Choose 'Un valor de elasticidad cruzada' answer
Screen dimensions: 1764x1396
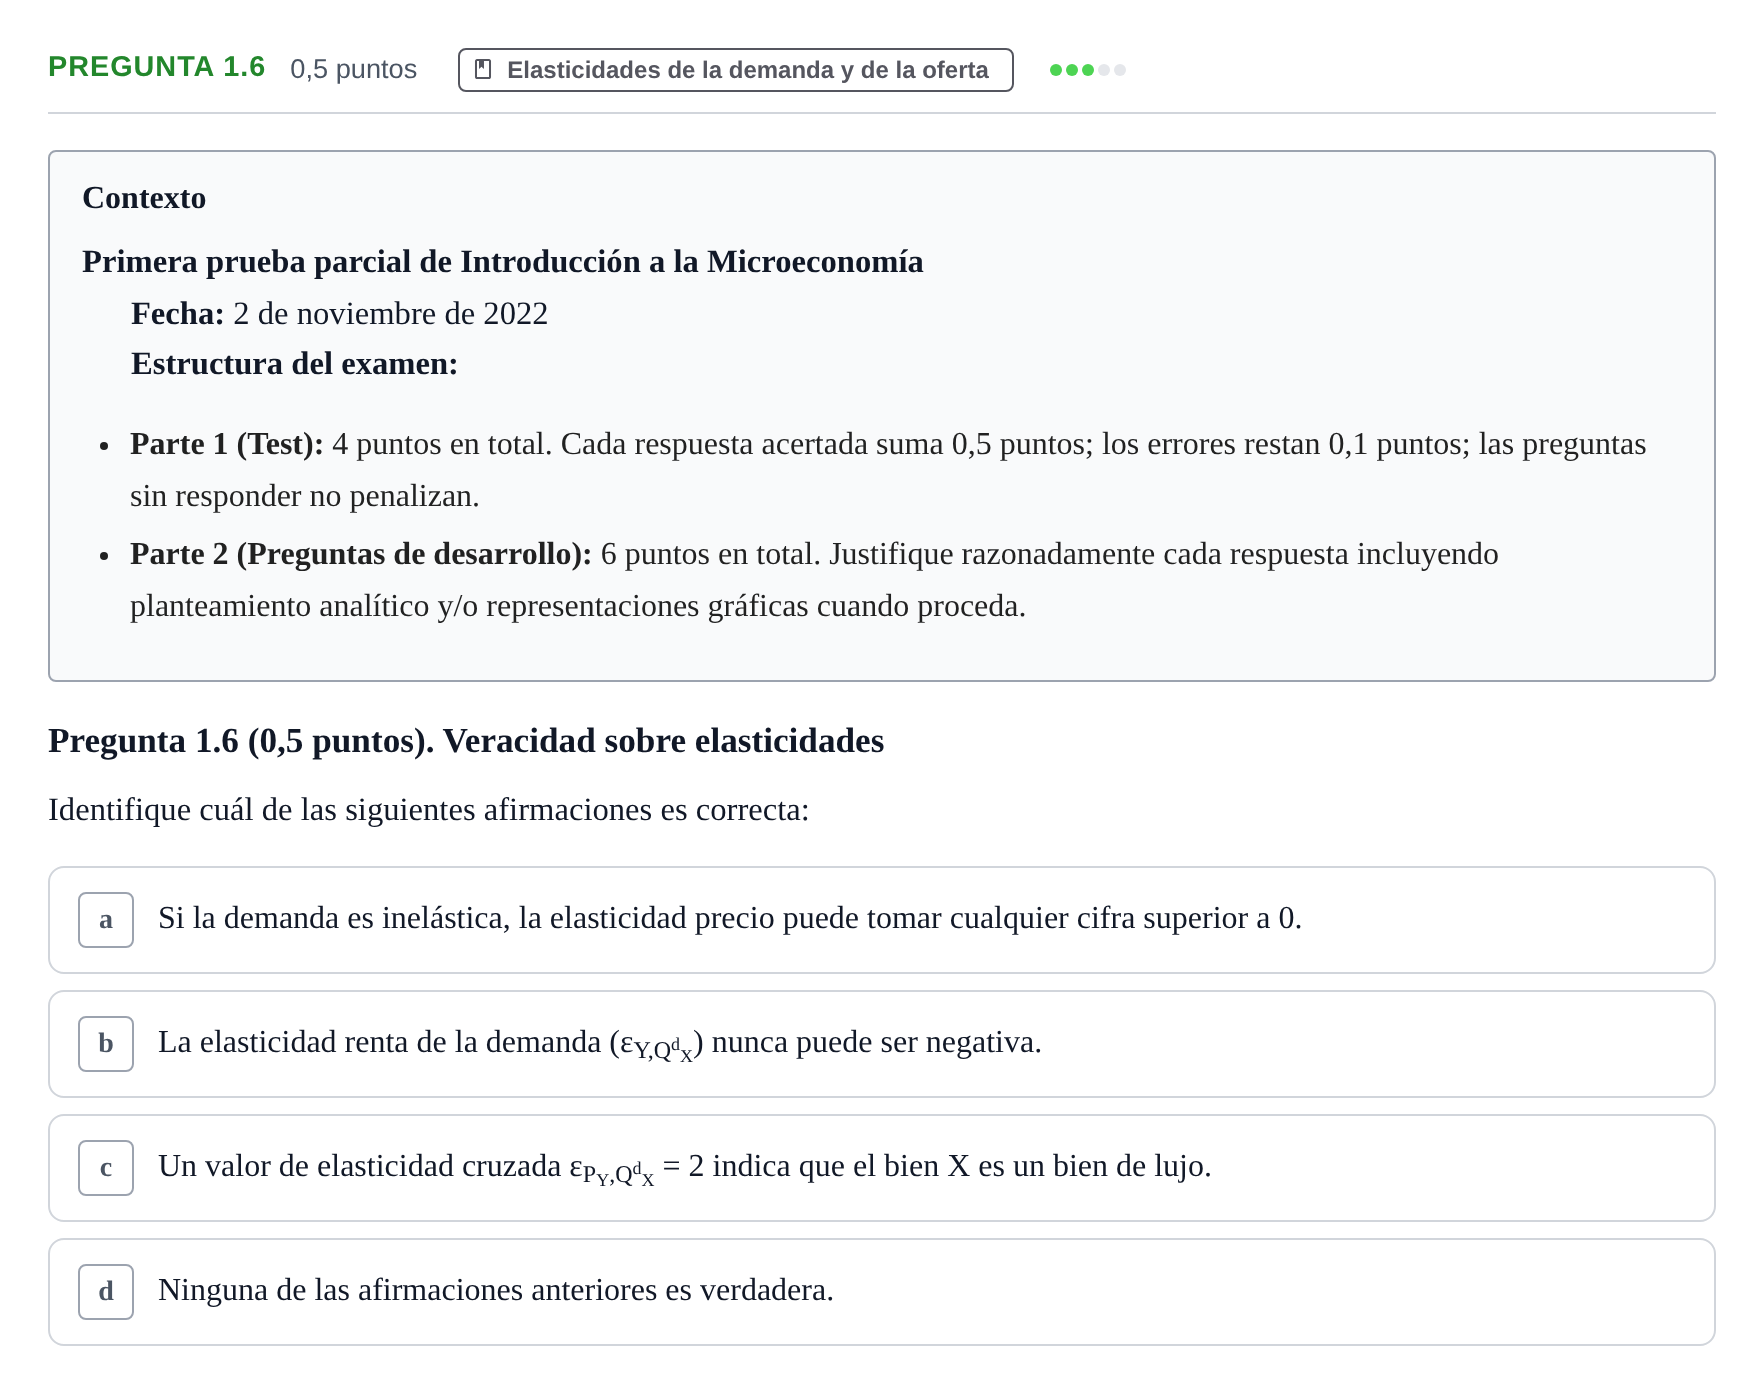(685, 1167)
